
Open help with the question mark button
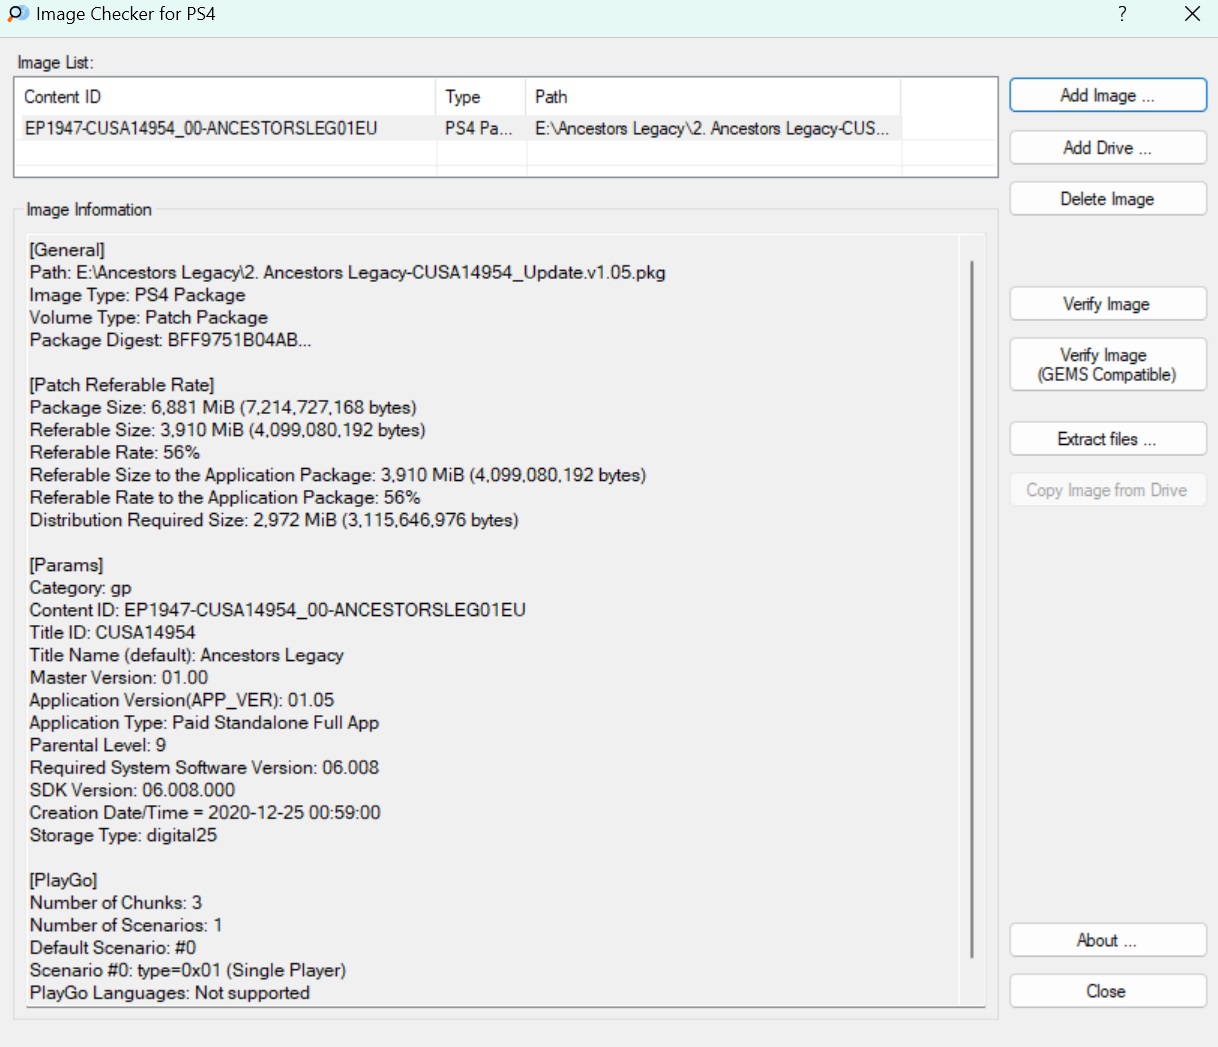coord(1122,14)
